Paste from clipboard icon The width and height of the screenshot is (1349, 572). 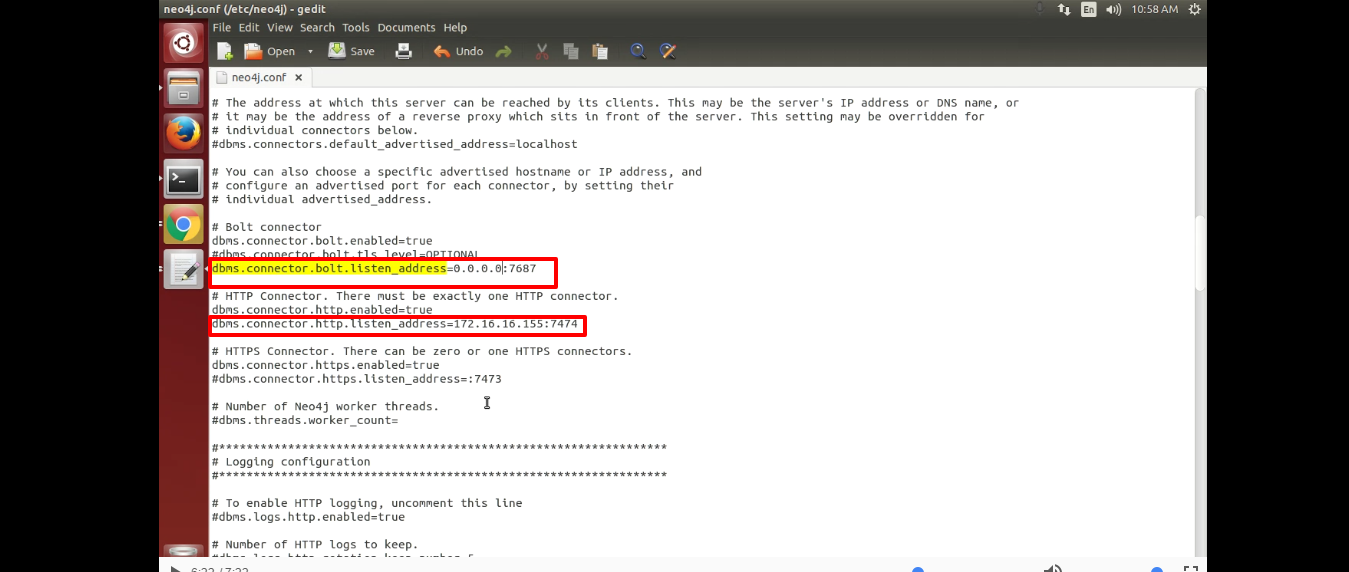(x=600, y=51)
